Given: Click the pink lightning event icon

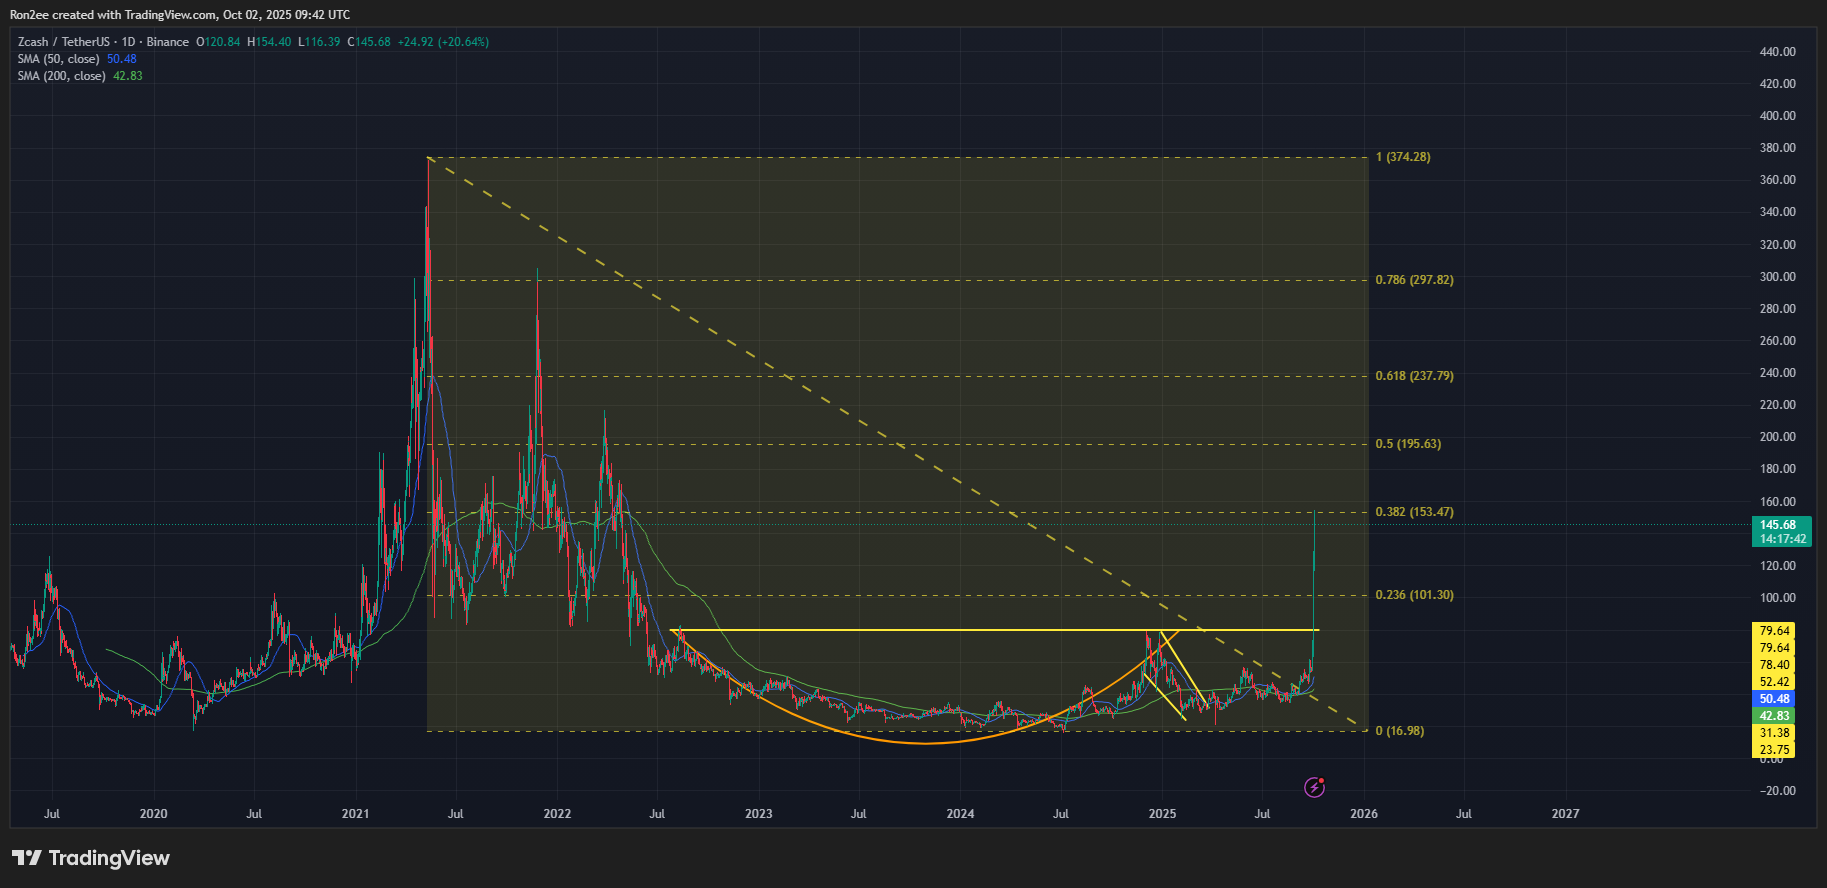Looking at the screenshot, I should click(x=1315, y=788).
